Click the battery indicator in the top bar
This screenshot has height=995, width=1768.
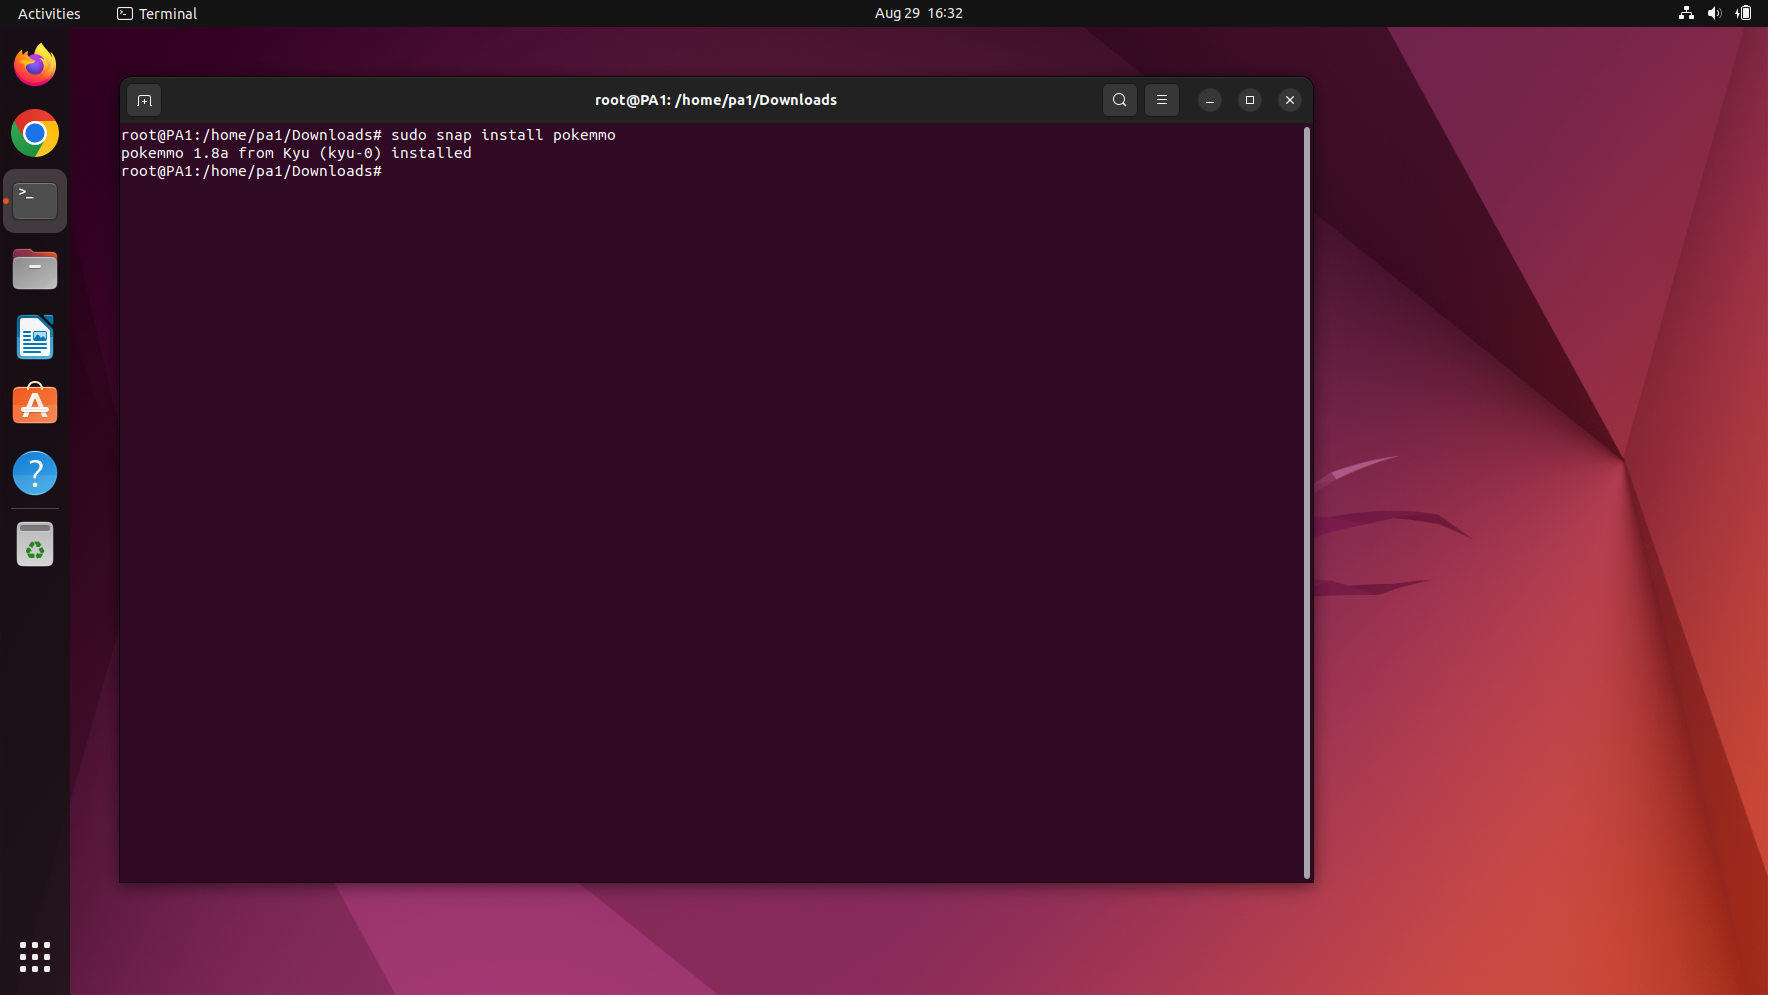(x=1742, y=13)
